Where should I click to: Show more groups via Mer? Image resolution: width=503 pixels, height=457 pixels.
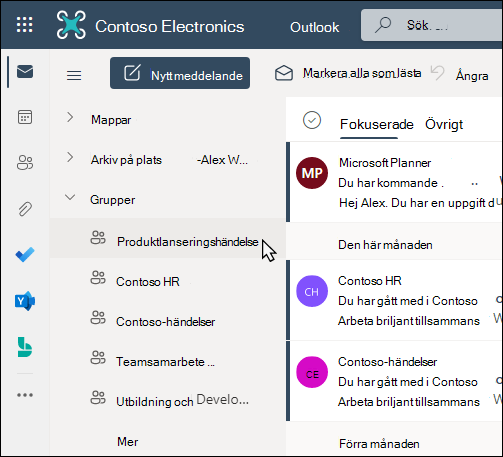click(128, 442)
